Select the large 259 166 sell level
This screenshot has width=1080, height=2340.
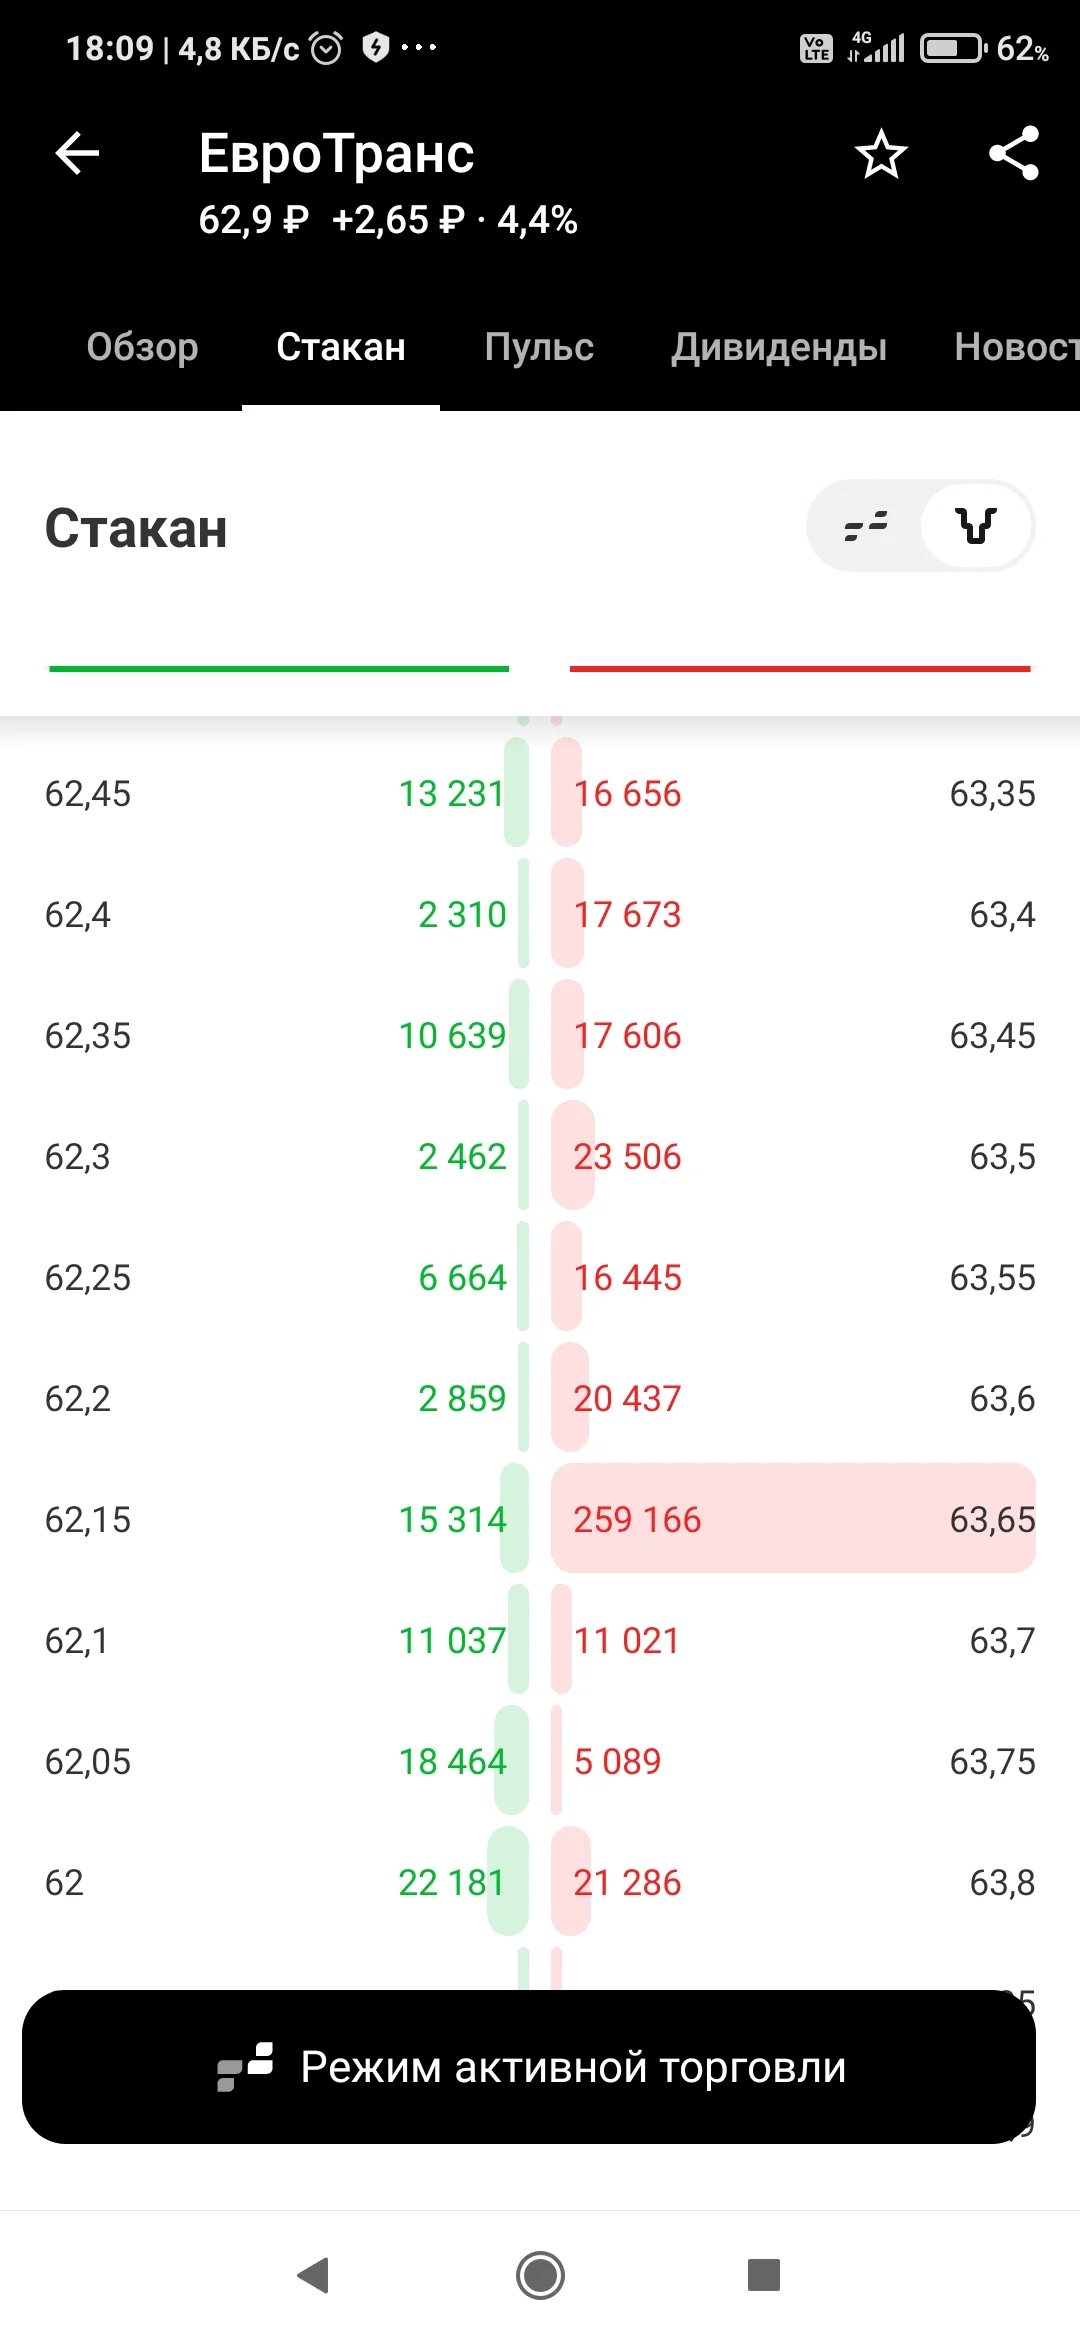793,1519
